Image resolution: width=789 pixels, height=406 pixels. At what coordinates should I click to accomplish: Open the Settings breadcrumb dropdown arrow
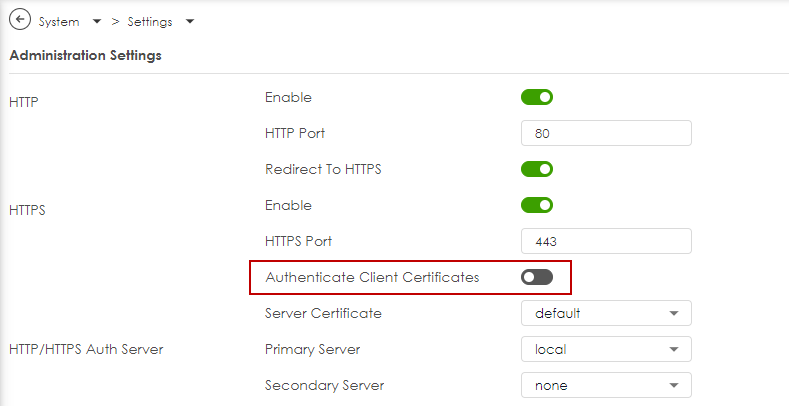click(x=190, y=22)
